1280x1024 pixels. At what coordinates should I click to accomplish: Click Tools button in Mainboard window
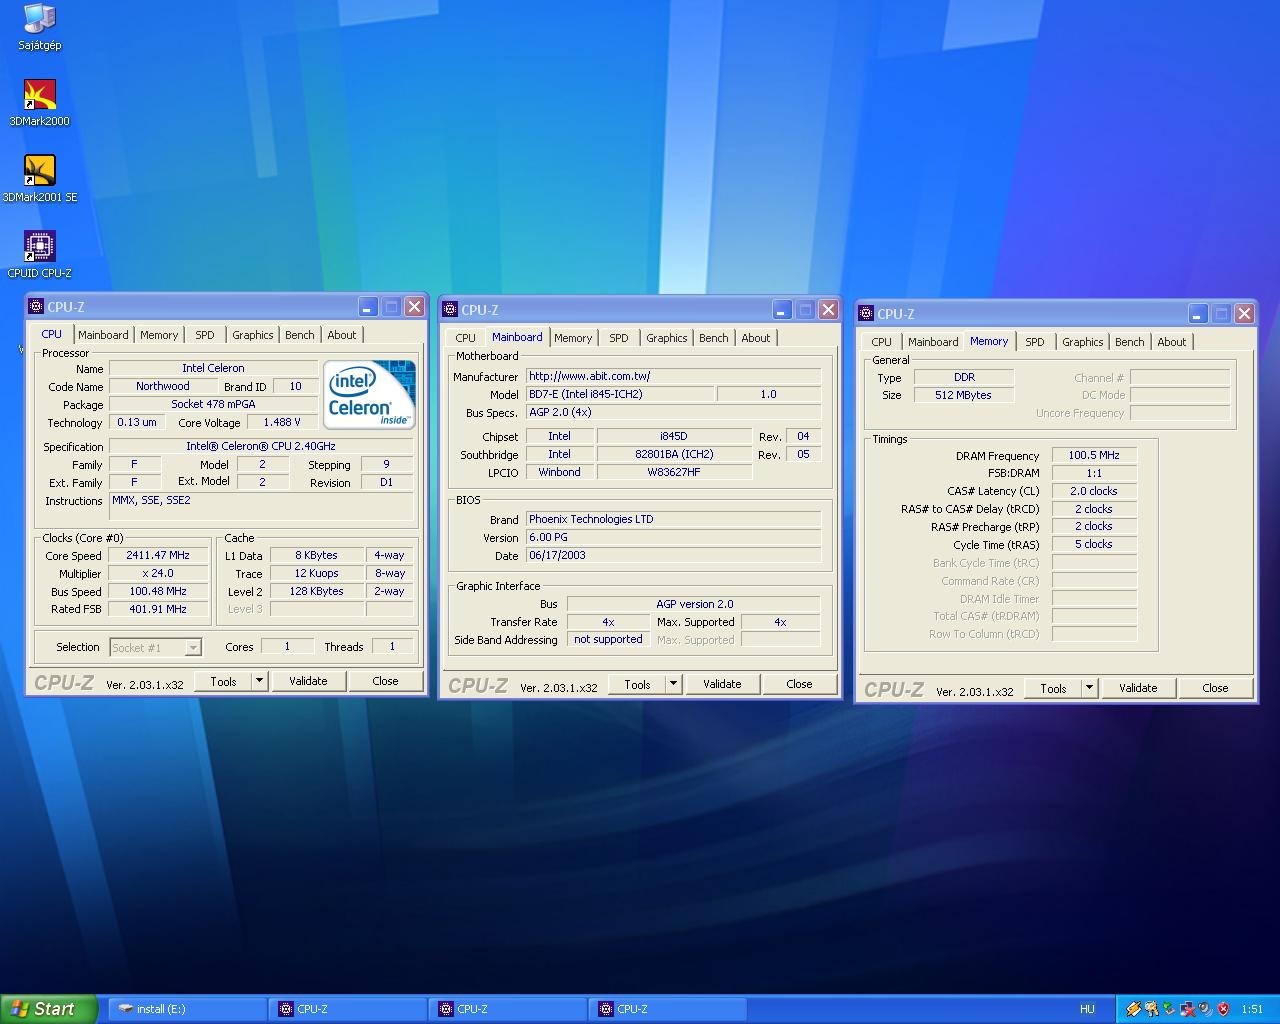pos(637,684)
